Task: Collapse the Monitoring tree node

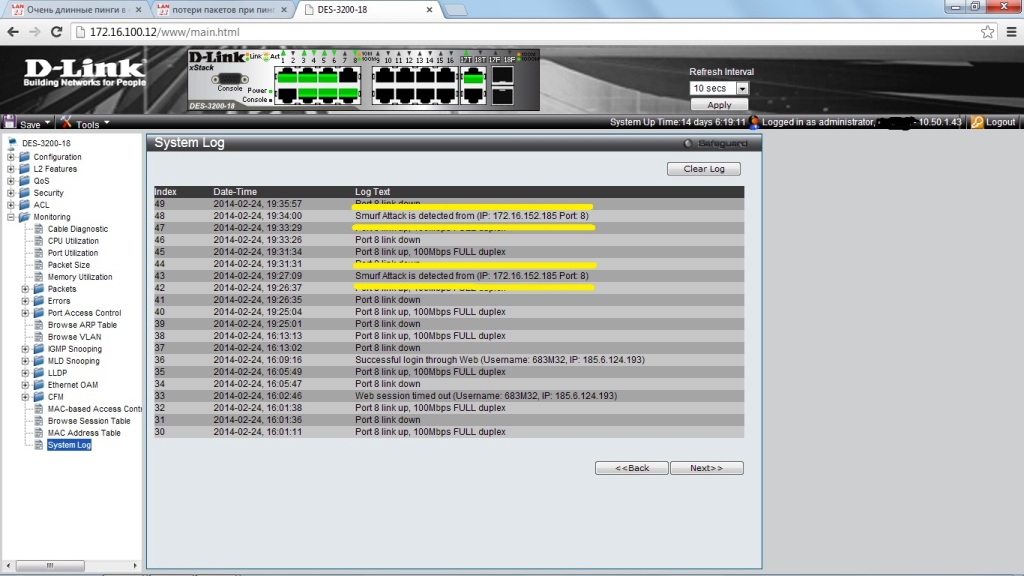Action: tap(11, 217)
